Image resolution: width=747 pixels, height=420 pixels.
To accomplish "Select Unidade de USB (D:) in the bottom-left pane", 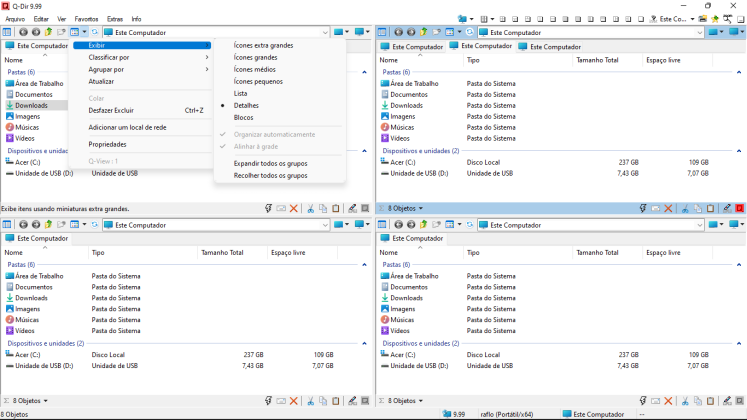I will click(x=44, y=366).
